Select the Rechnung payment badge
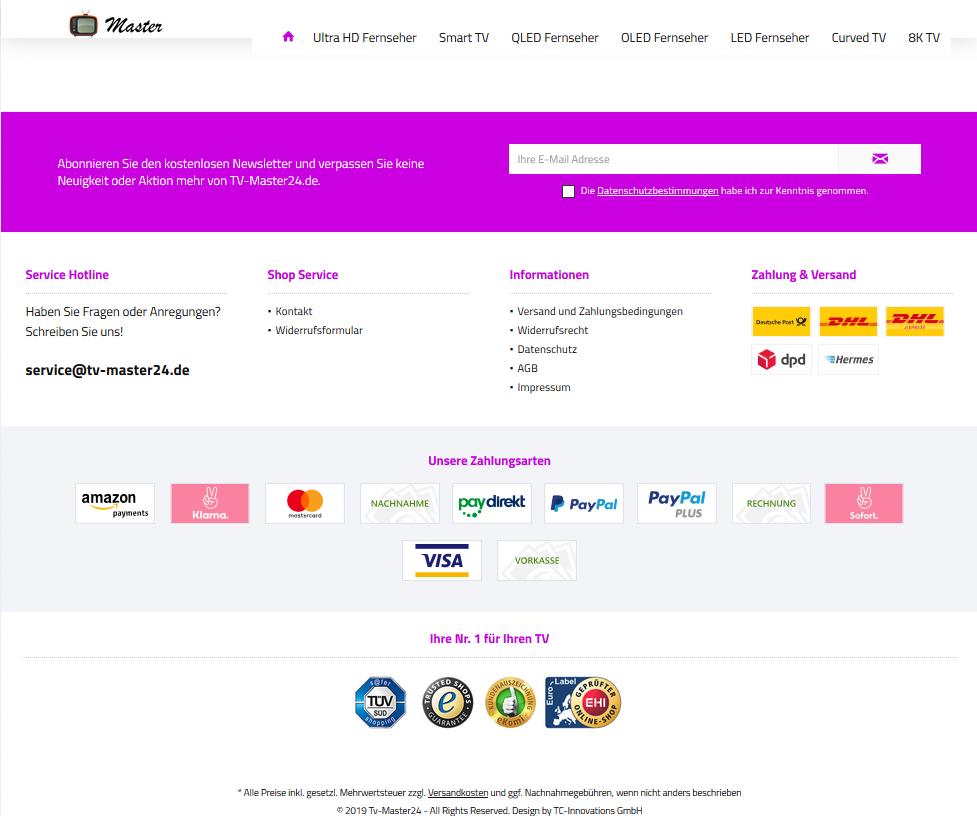The image size is (977, 816). click(x=771, y=503)
